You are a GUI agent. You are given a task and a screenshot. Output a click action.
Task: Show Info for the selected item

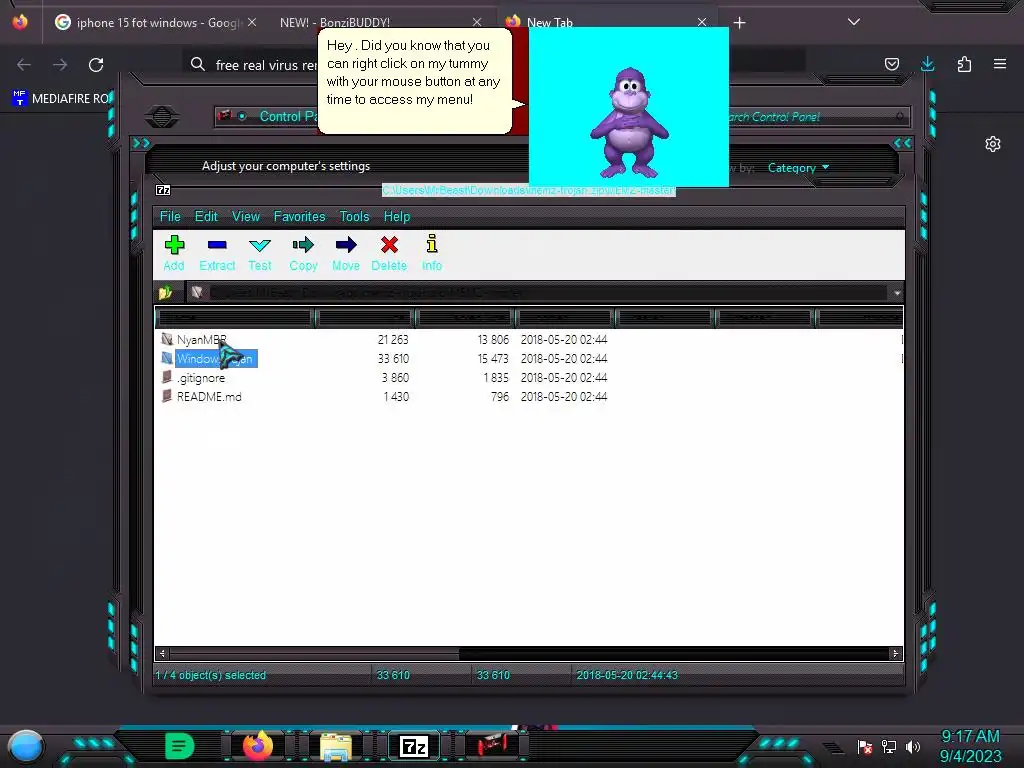coord(432,253)
